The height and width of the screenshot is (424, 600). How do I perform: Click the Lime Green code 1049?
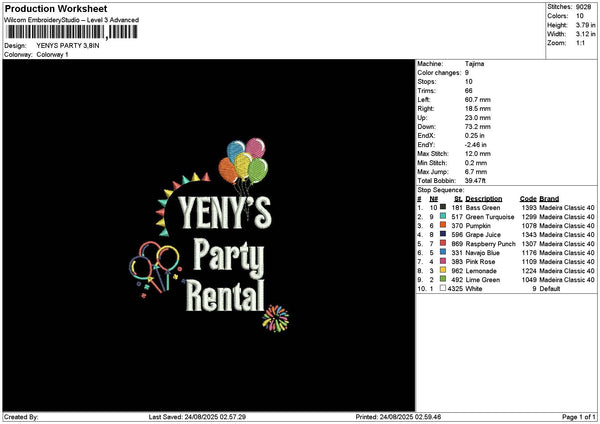click(x=529, y=280)
